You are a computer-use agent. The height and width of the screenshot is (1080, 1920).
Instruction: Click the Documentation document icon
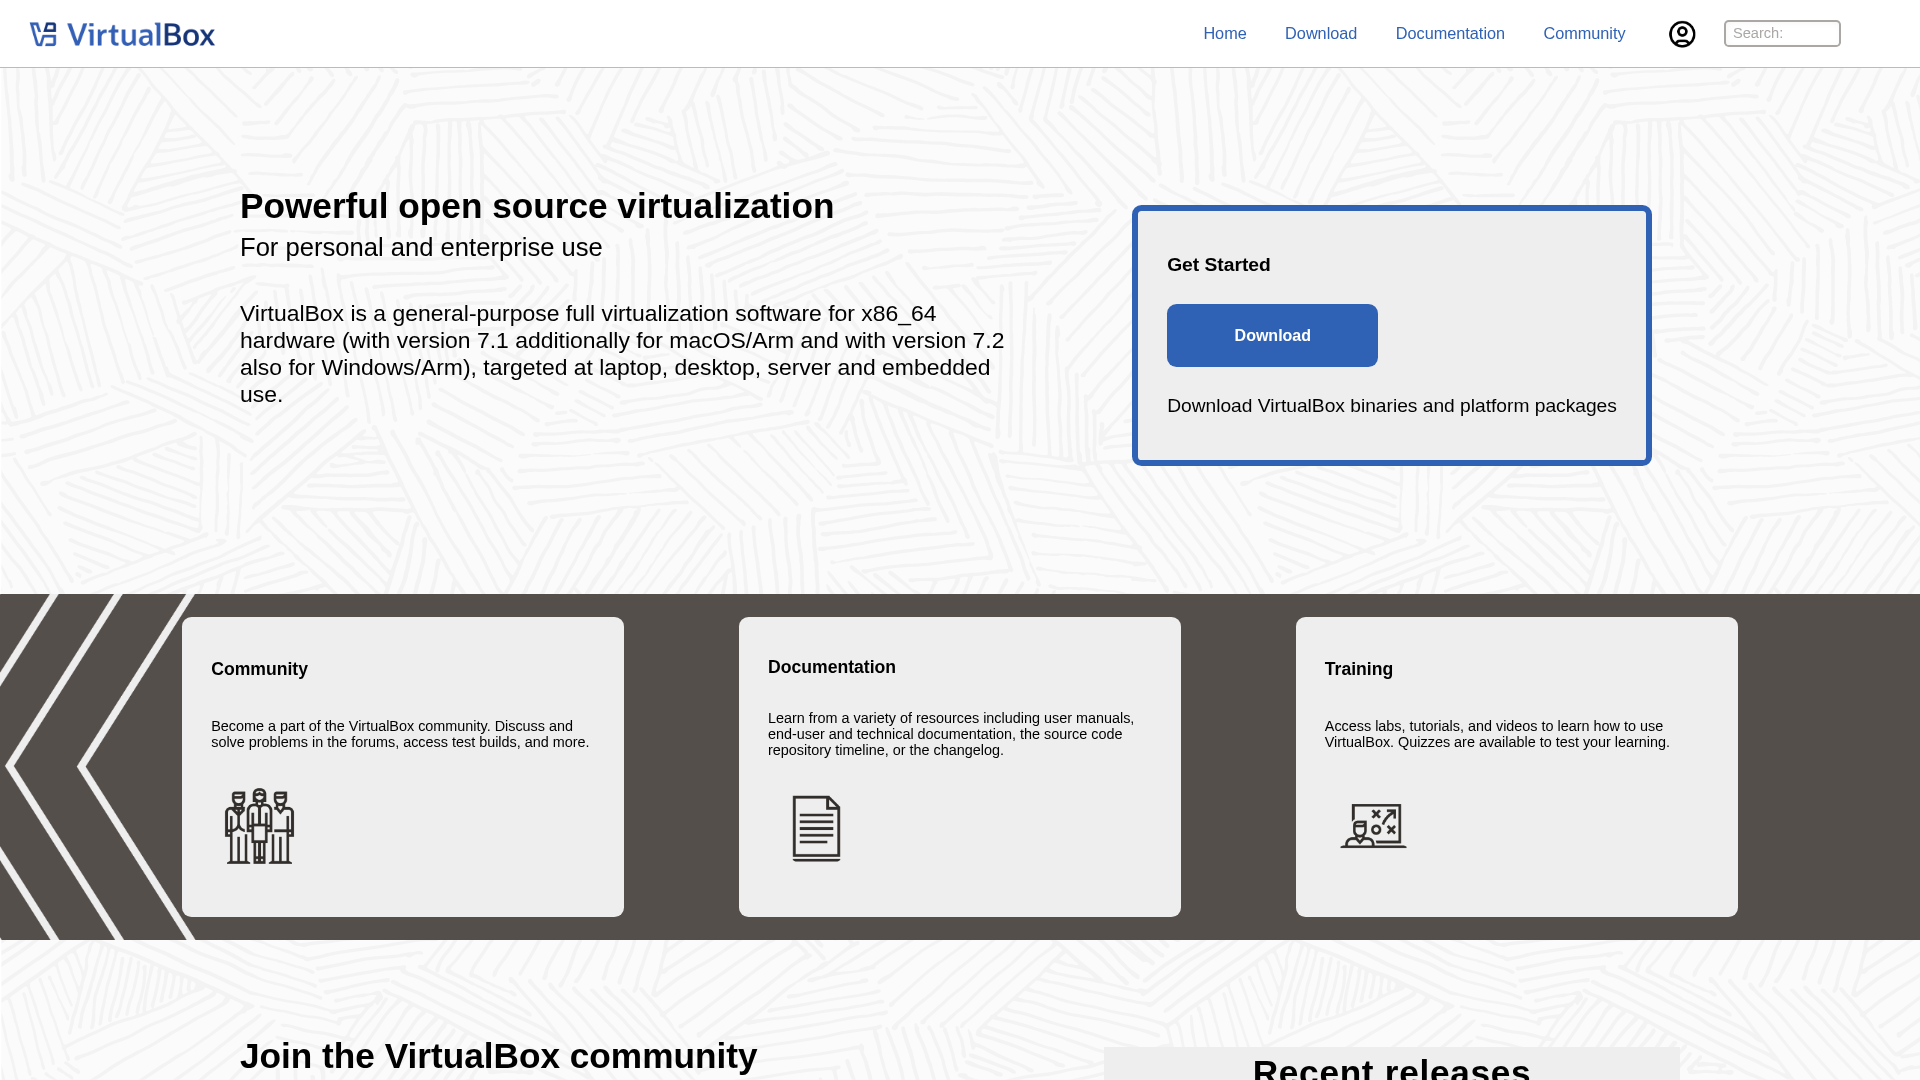[x=816, y=827]
